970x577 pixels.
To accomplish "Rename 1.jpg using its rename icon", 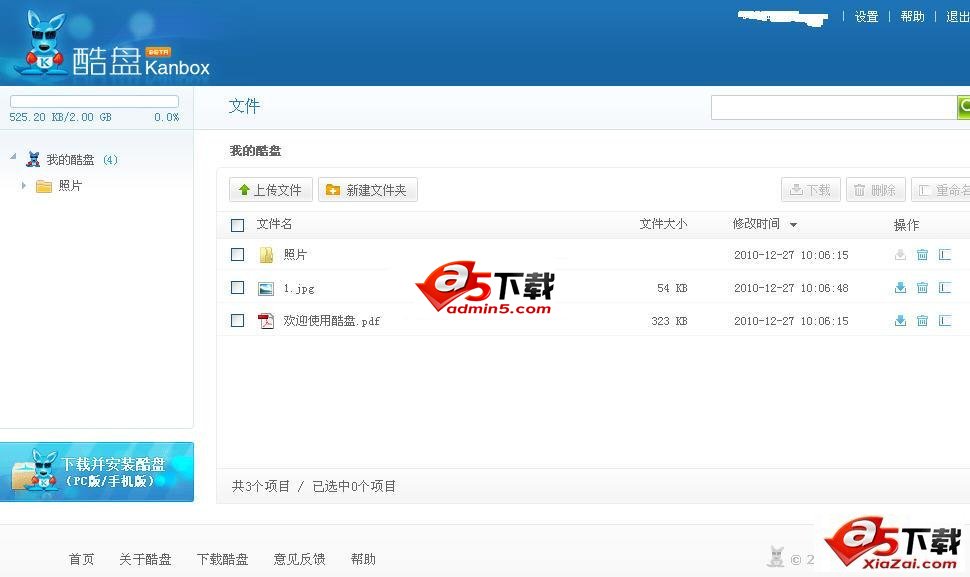I will pos(945,287).
